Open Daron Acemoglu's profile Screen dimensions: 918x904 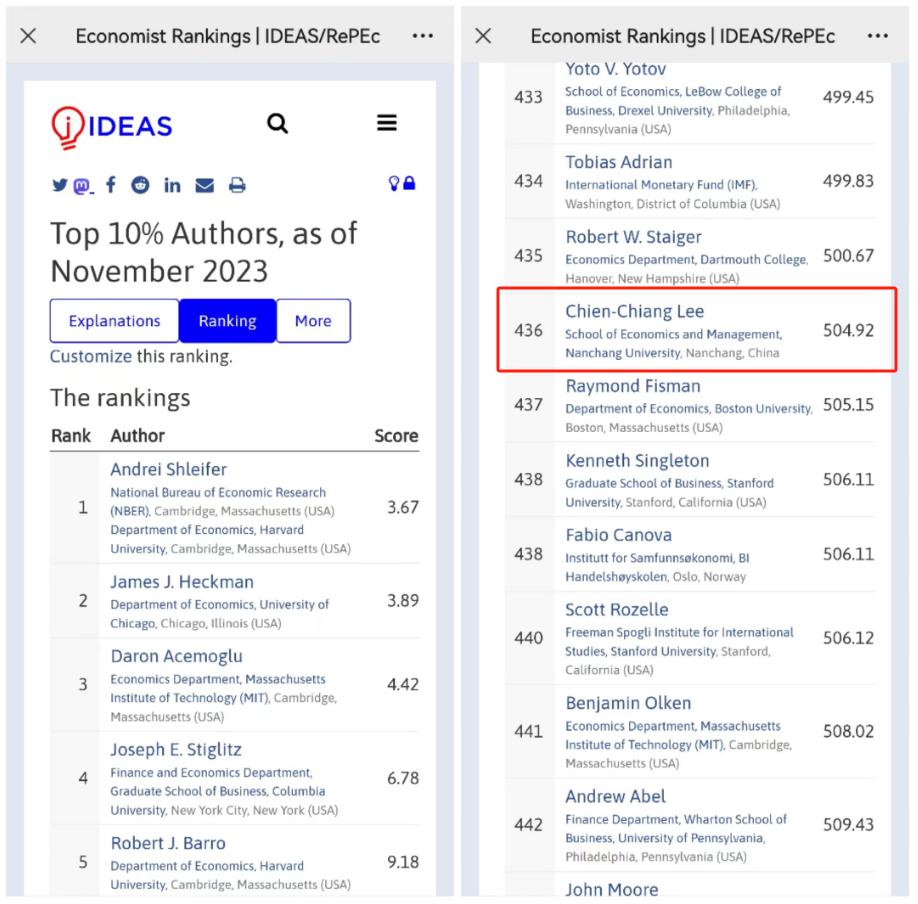[x=176, y=656]
